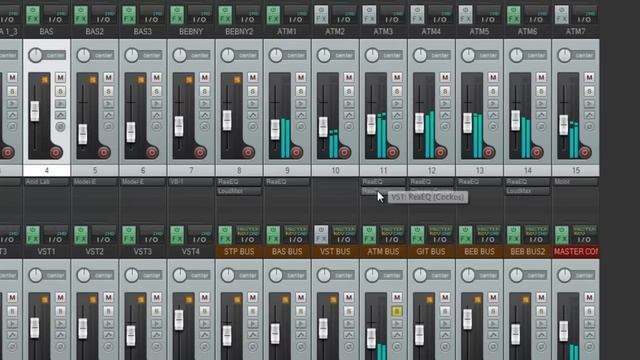This screenshot has height=360, width=640.
Task: Open the first ReaEQ plugin on track 11
Action: pos(383,182)
